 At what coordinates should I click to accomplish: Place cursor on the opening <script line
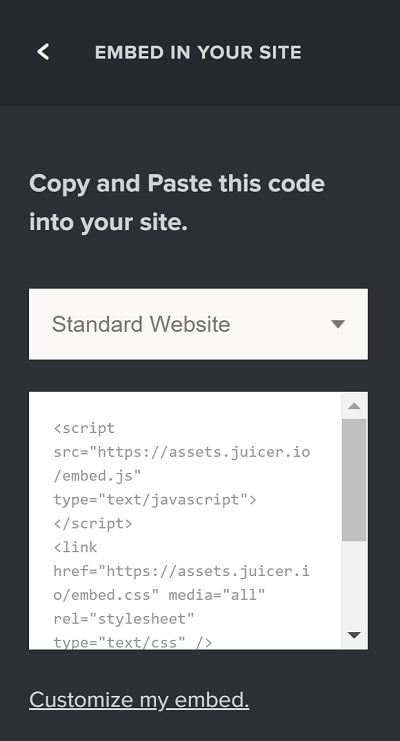pyautogui.click(x=84, y=429)
